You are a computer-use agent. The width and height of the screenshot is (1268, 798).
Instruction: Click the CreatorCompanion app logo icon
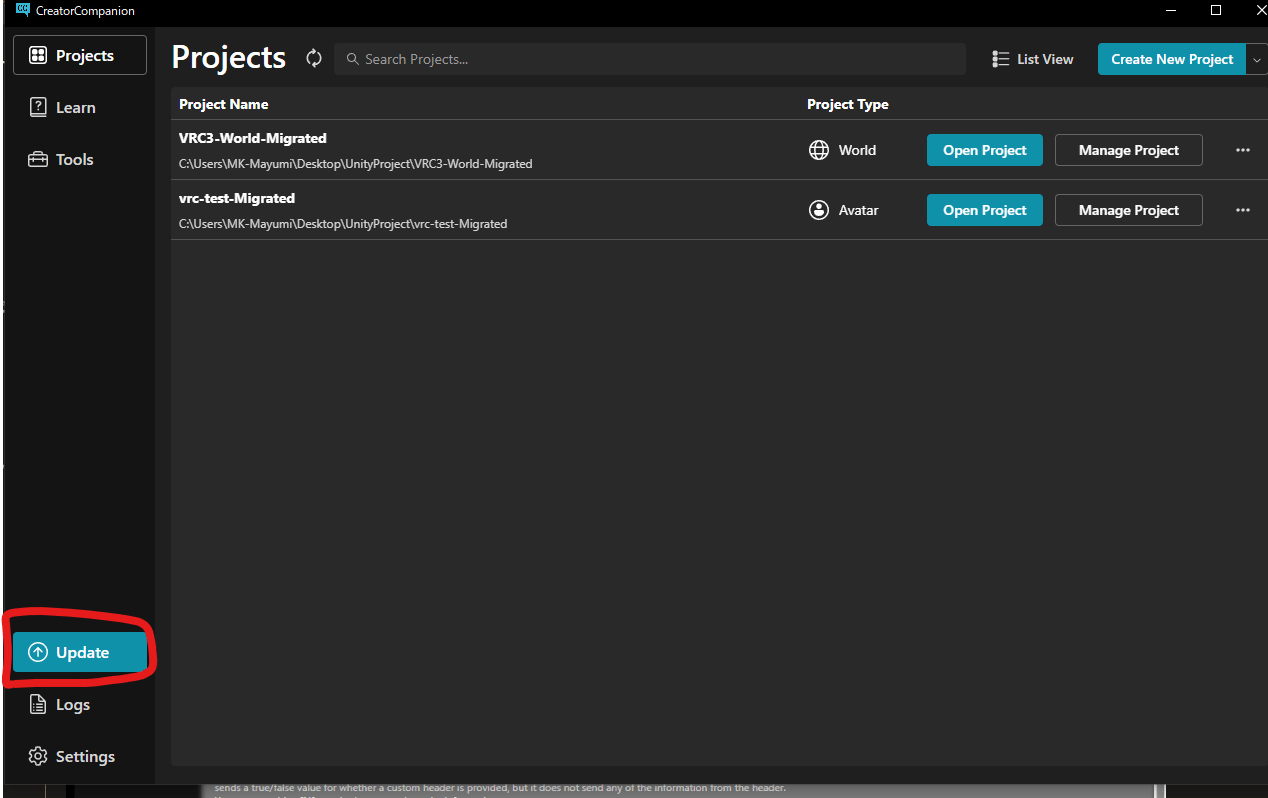(23, 10)
